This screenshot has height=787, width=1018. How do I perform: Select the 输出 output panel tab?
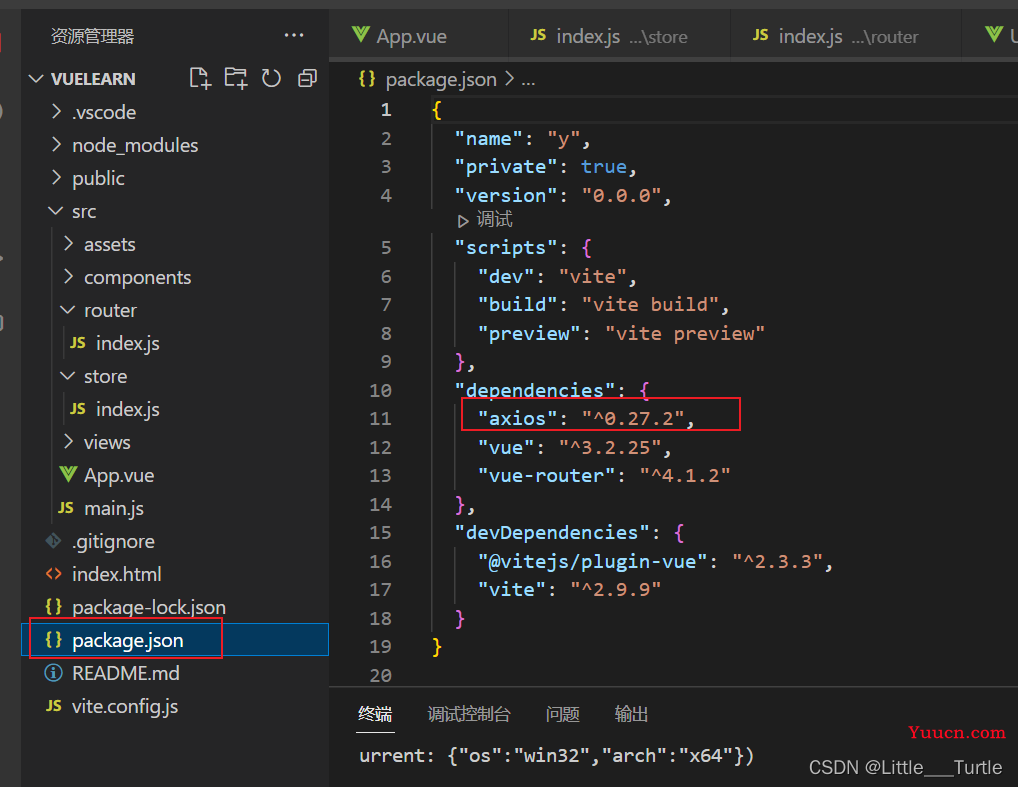pyautogui.click(x=631, y=714)
